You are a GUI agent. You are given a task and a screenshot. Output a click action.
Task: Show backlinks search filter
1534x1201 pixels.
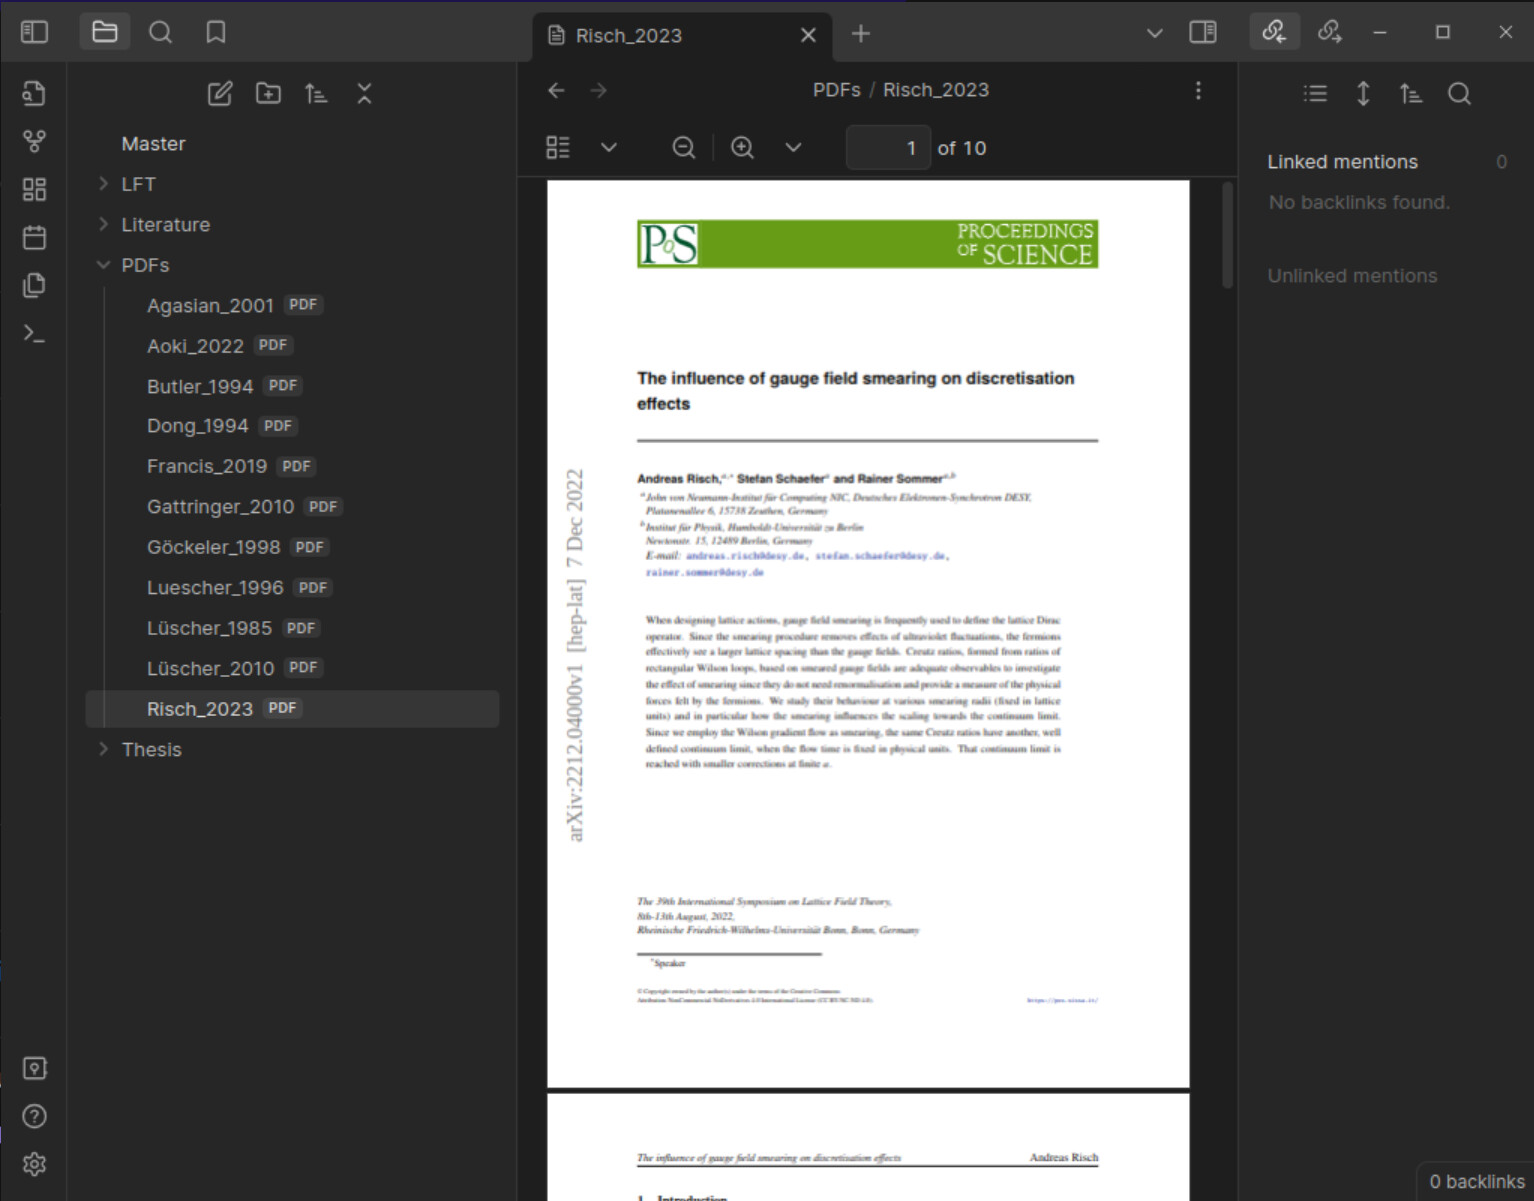1459,94
